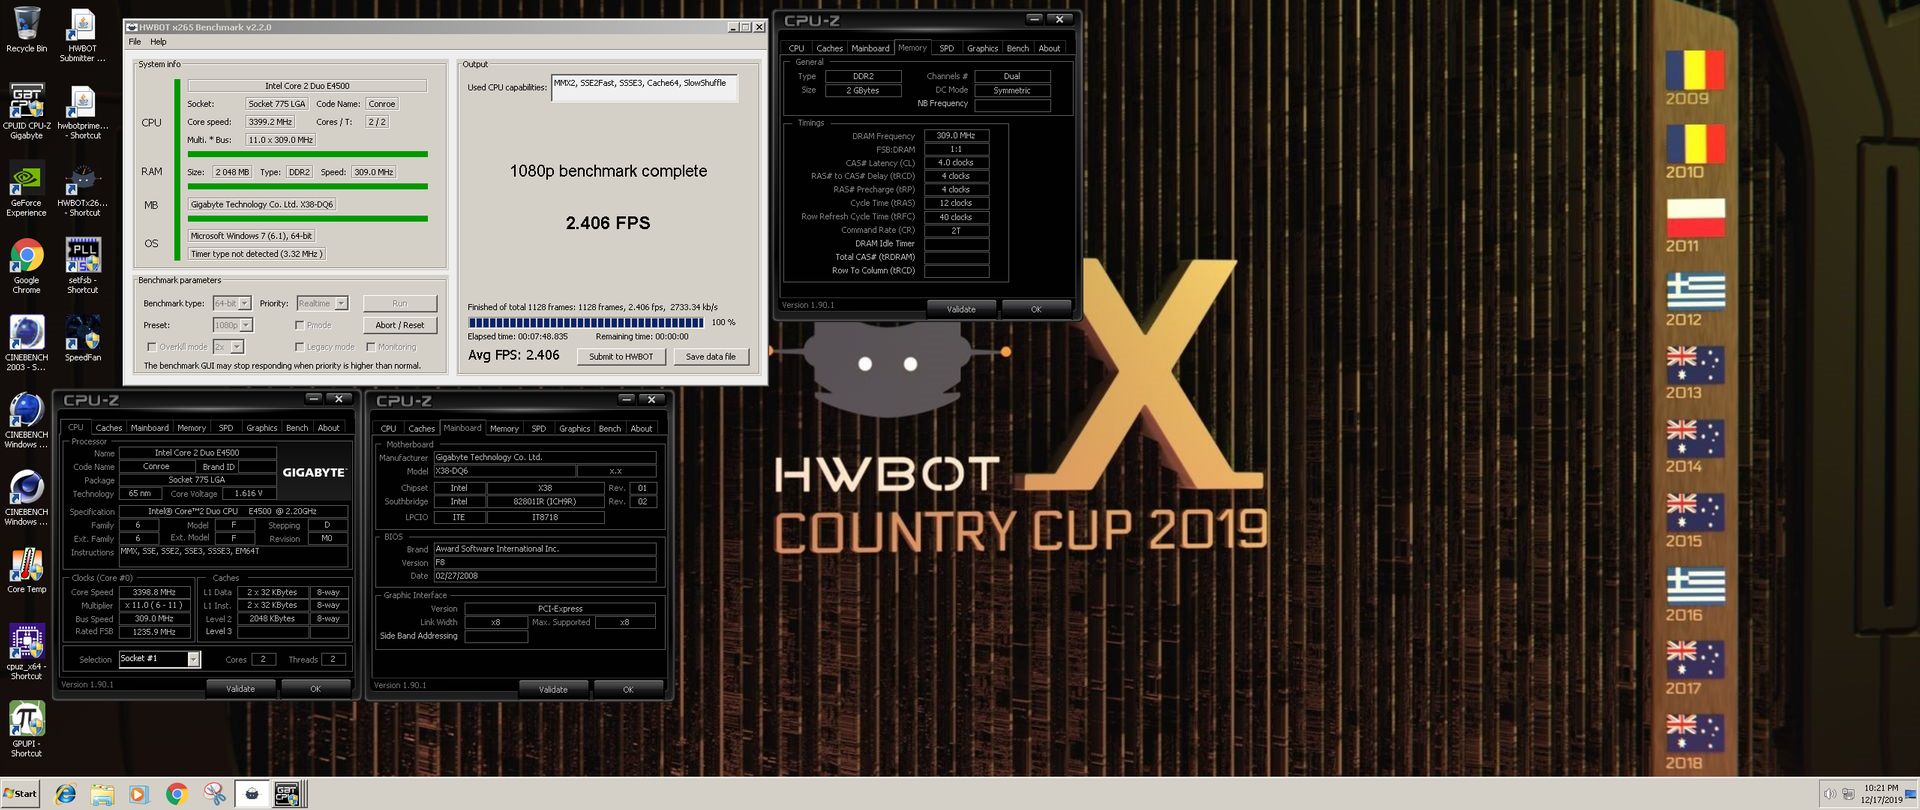Viewport: 1920px width, 810px height.
Task: Click the Model X38-DQ6 field in CPU-Z
Action: coord(505,471)
